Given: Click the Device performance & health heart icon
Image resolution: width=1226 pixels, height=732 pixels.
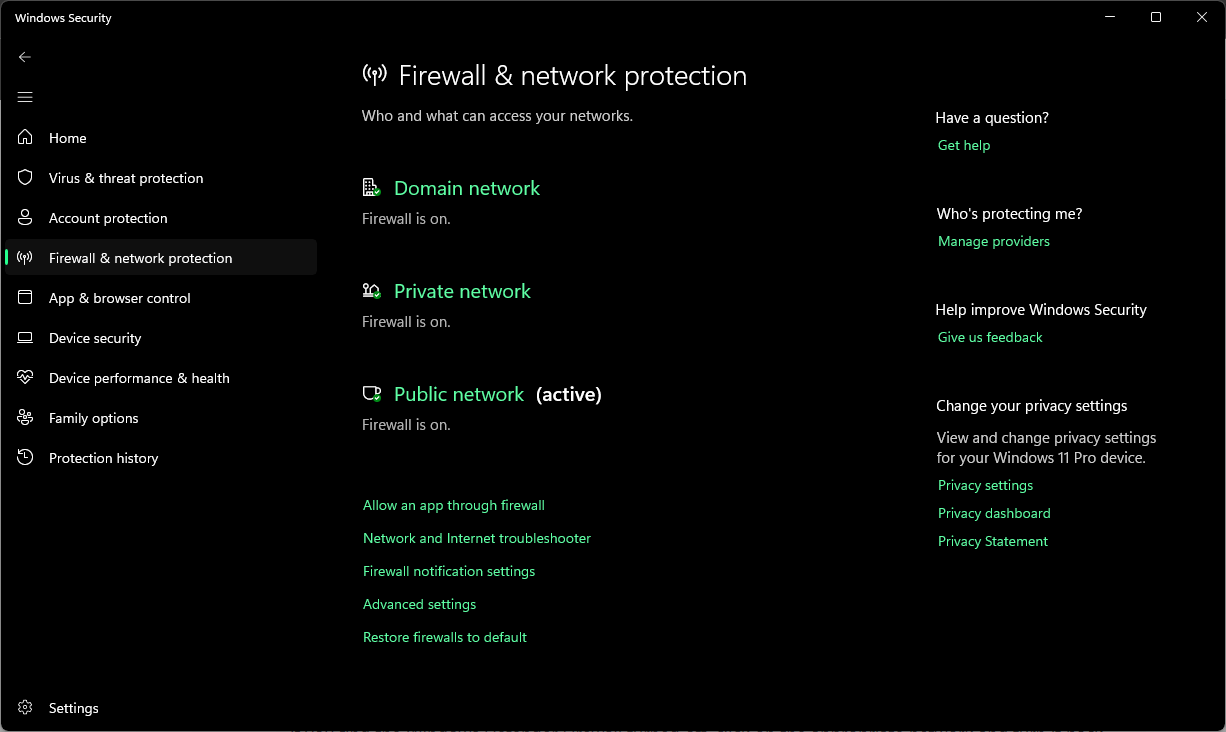Looking at the screenshot, I should pos(25,378).
